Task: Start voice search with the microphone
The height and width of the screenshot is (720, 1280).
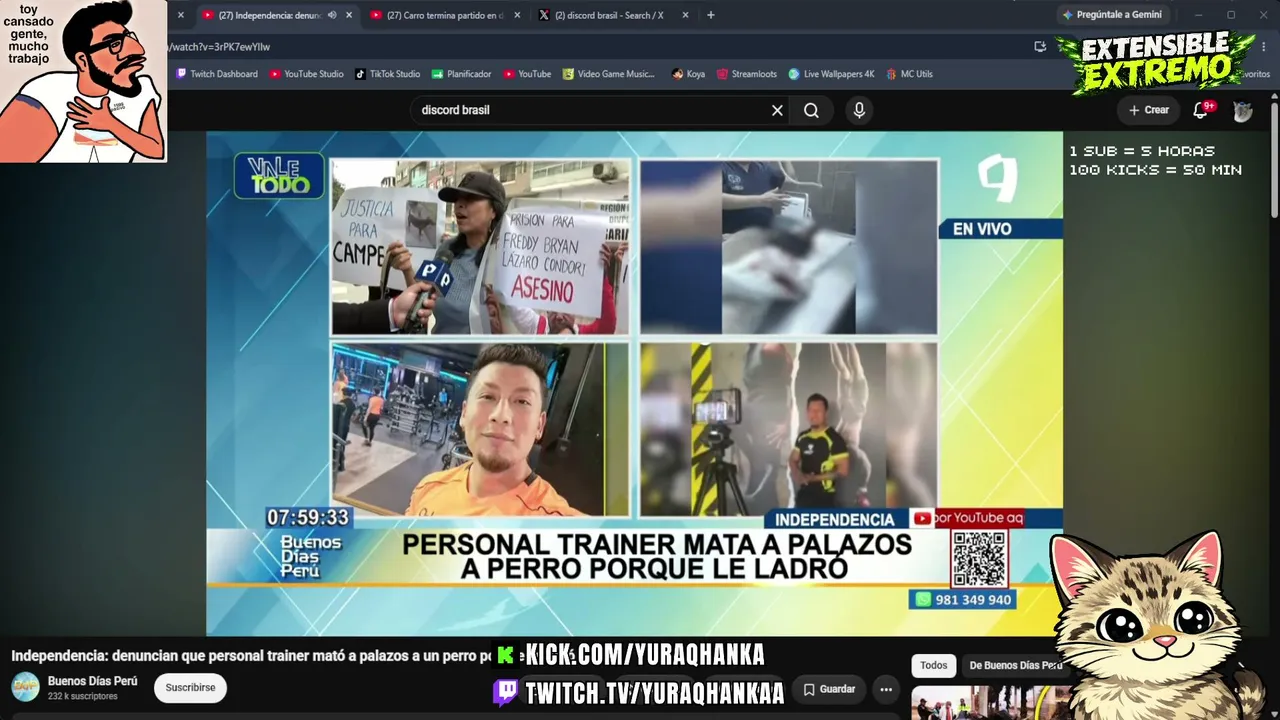Action: [859, 110]
